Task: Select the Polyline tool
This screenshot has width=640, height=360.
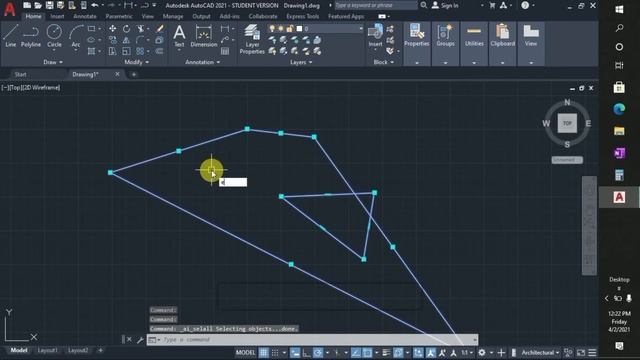Action: [31, 36]
